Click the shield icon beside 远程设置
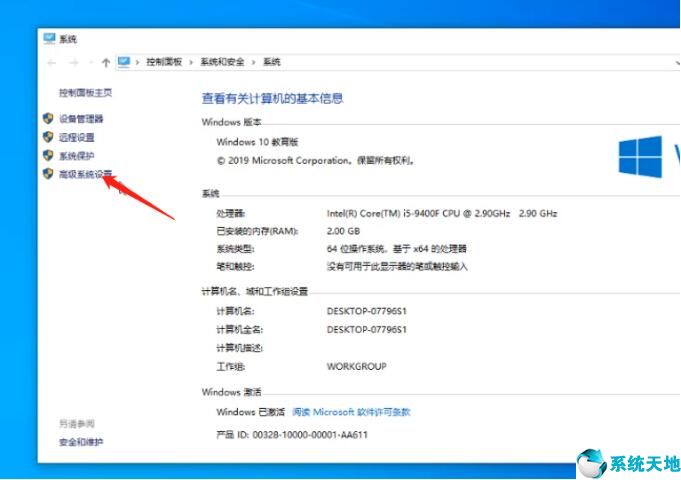This screenshot has width=681, height=480. coord(48,137)
